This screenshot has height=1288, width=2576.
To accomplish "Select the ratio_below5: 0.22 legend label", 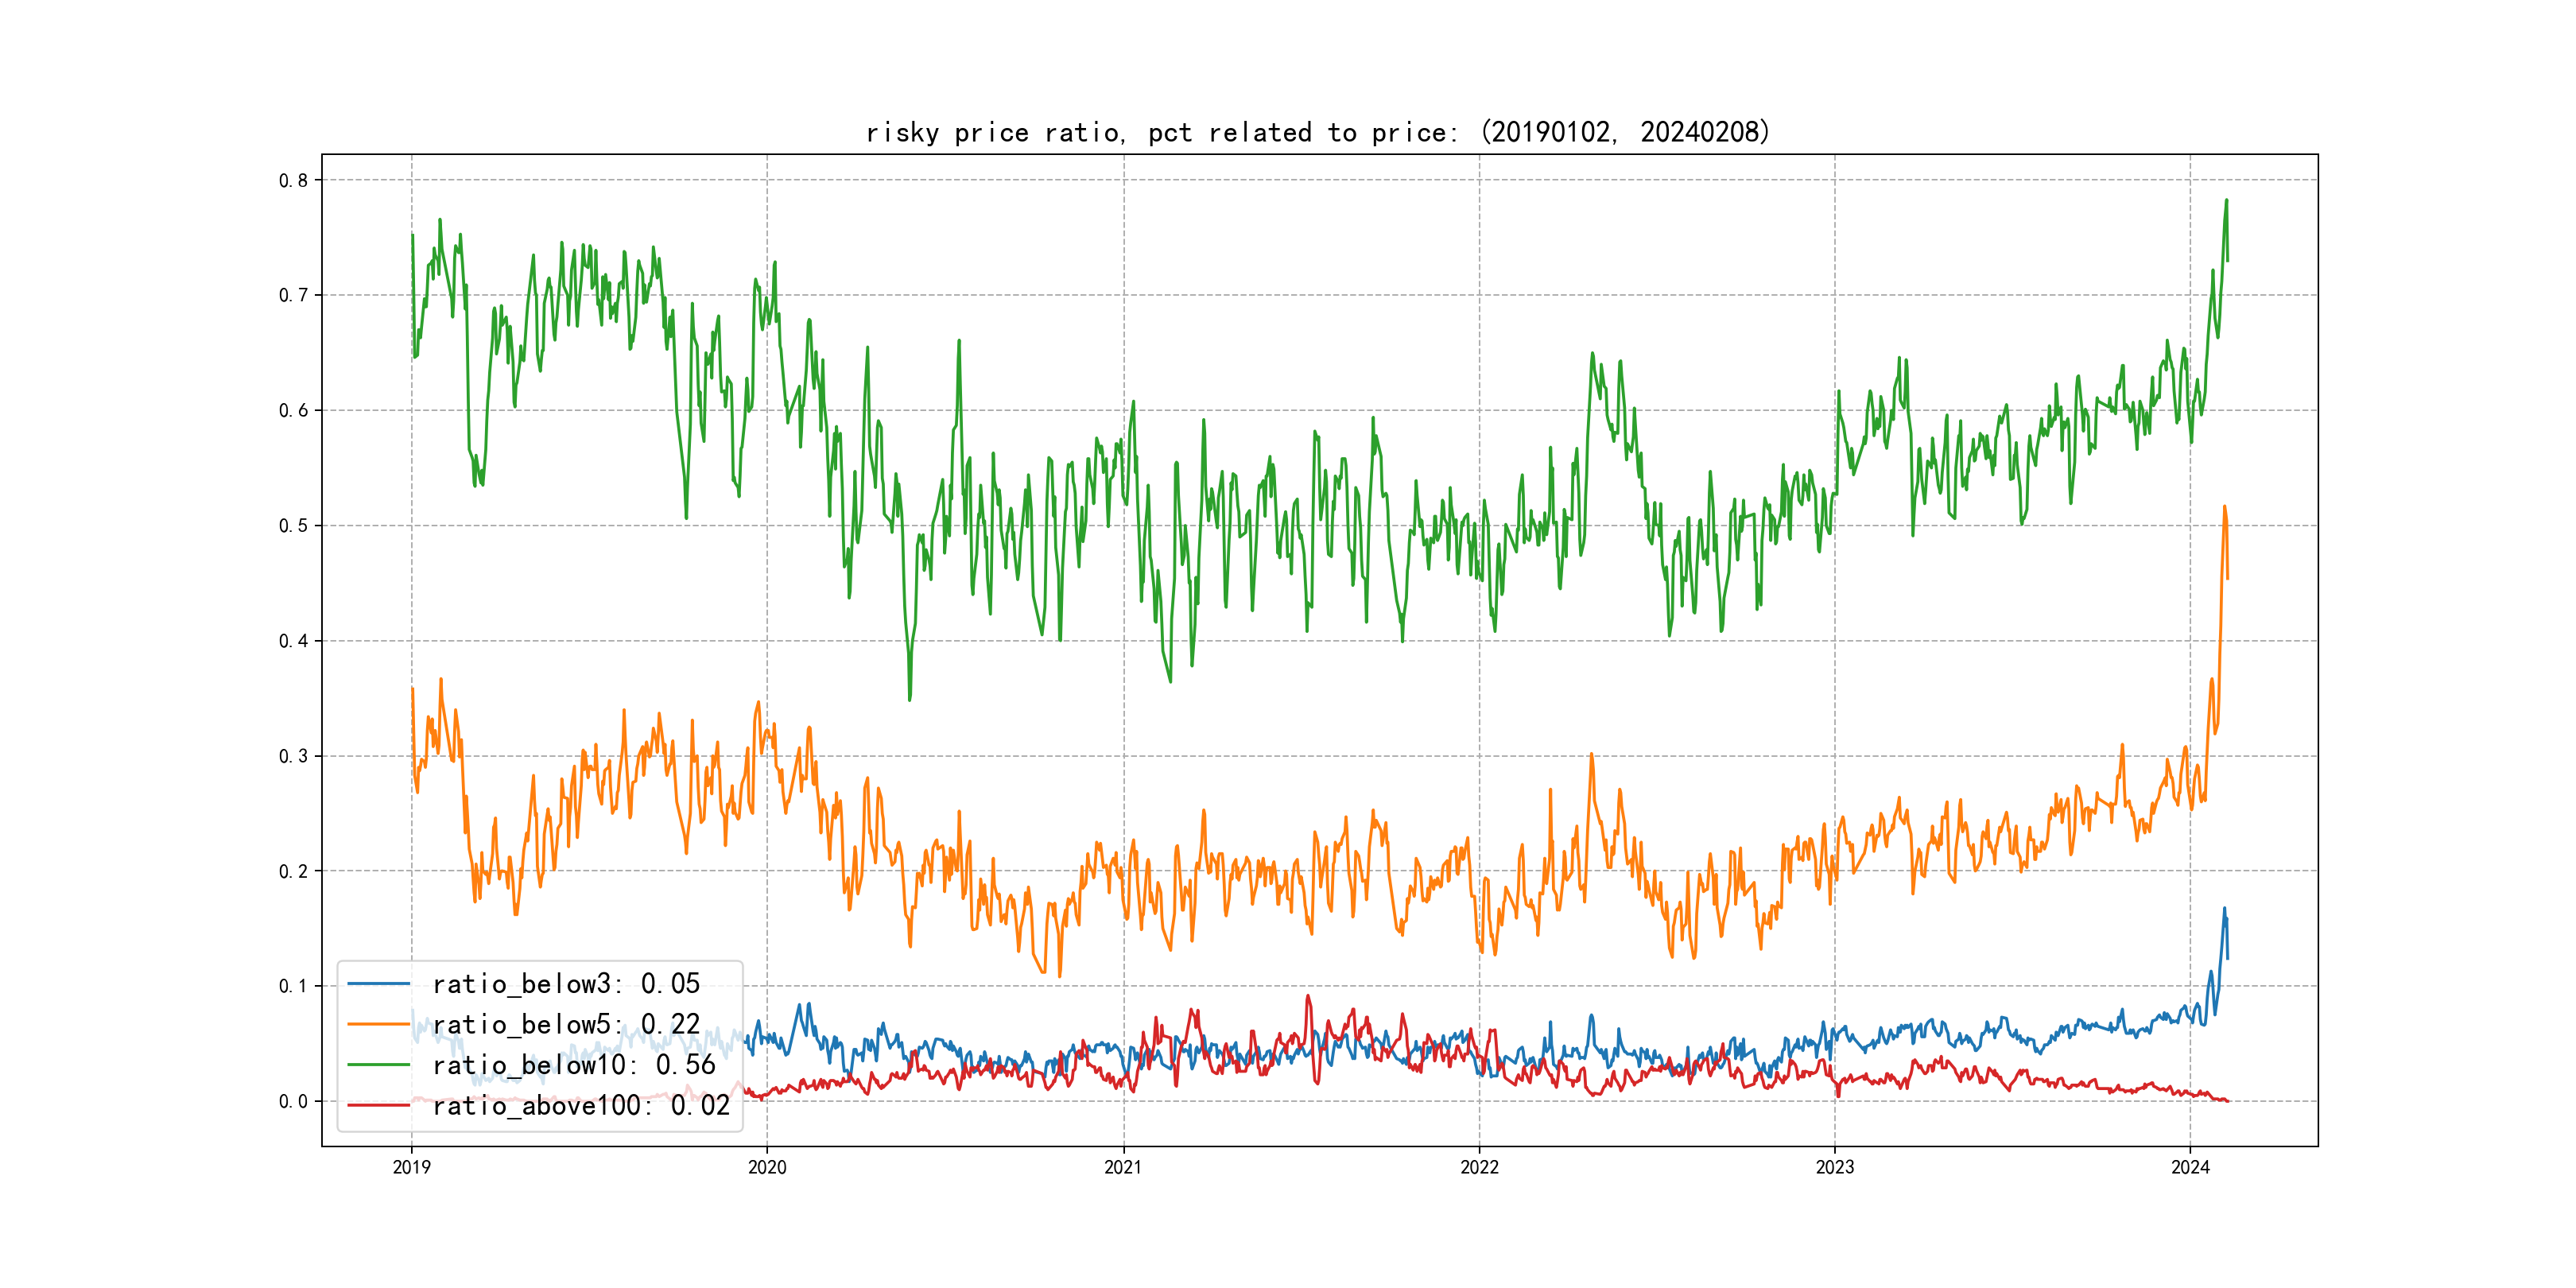I will coord(566,1024).
